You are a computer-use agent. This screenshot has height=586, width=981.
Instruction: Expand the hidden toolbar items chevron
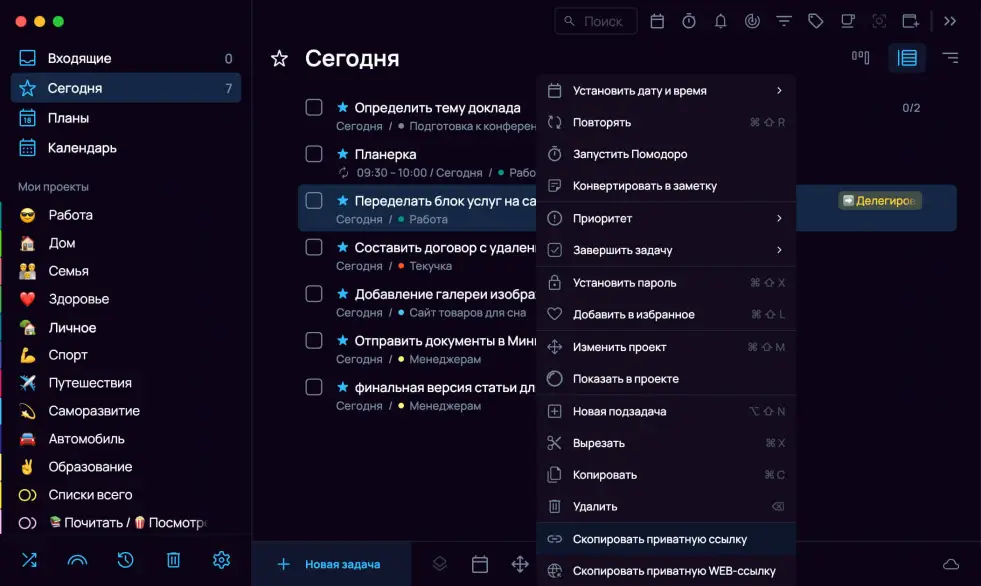[x=950, y=21]
